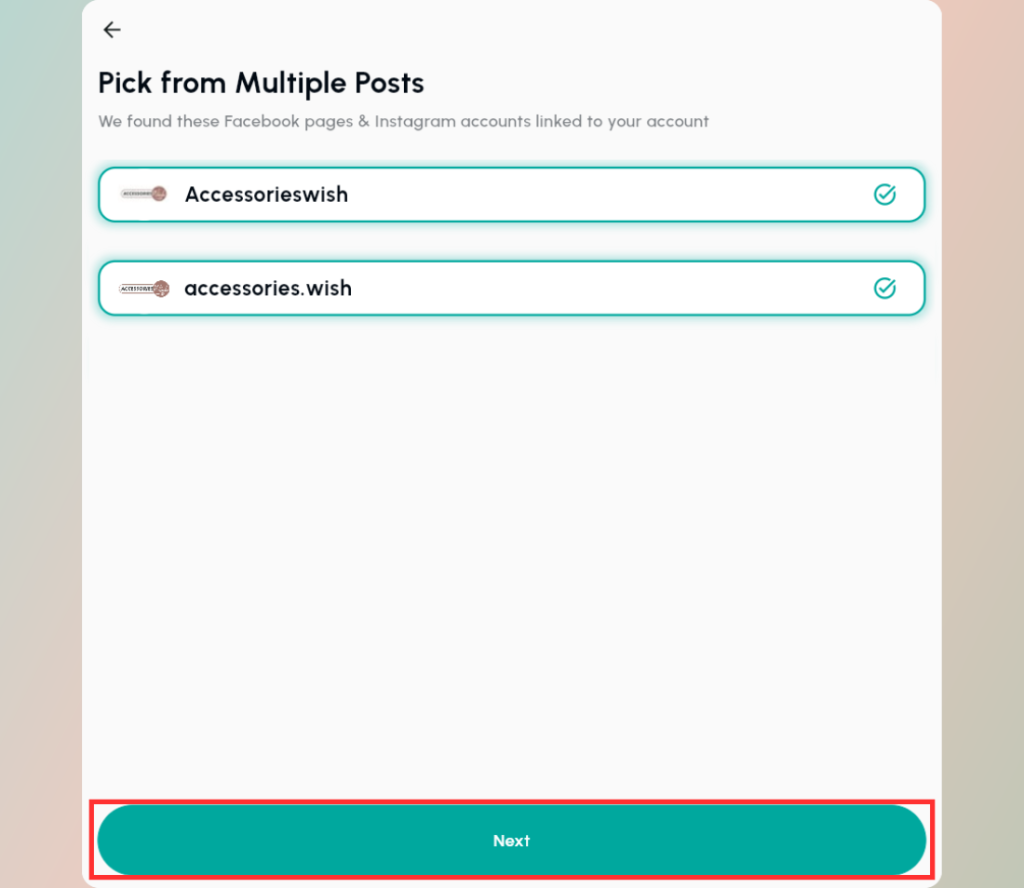Uncheck the Accessorieswish checkmark
Viewport: 1024px width, 888px height.
pyautogui.click(x=884, y=194)
